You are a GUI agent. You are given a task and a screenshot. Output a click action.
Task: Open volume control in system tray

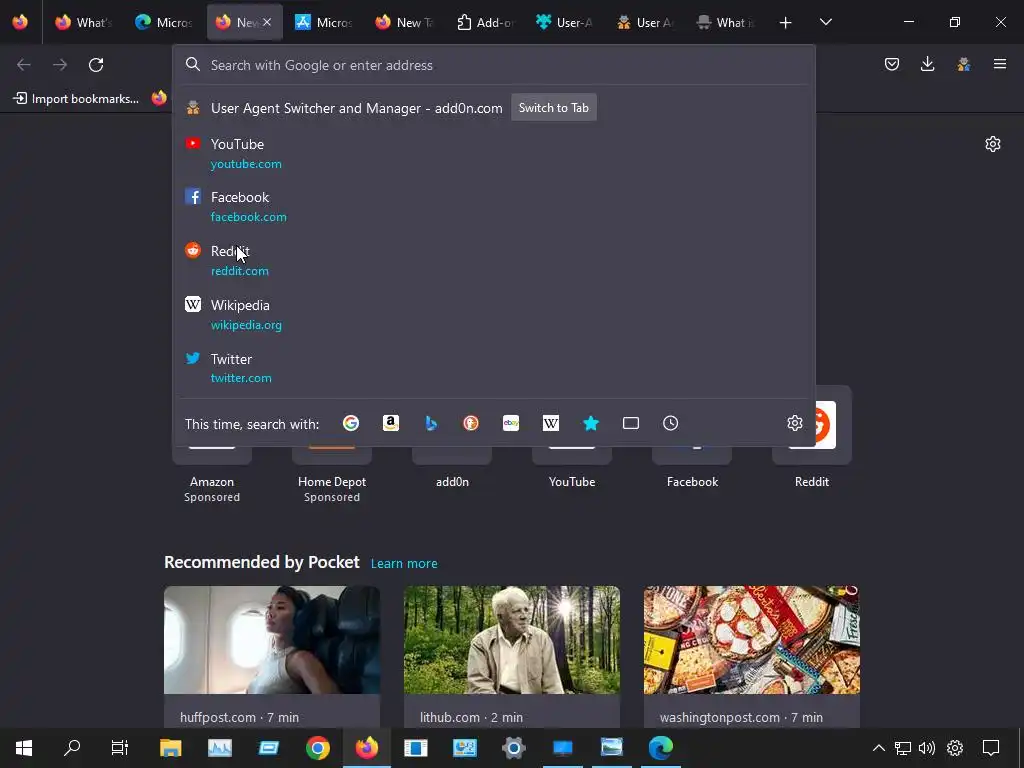(926, 748)
